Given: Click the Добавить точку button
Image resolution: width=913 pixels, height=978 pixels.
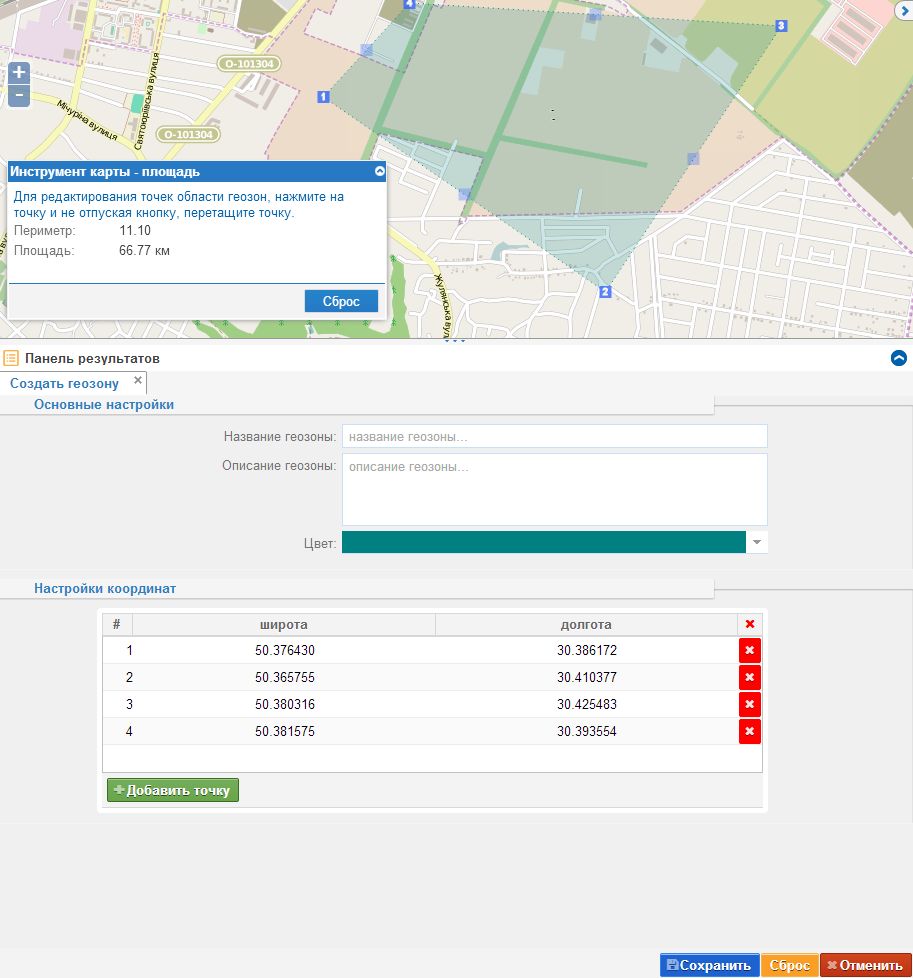Looking at the screenshot, I should (x=173, y=790).
